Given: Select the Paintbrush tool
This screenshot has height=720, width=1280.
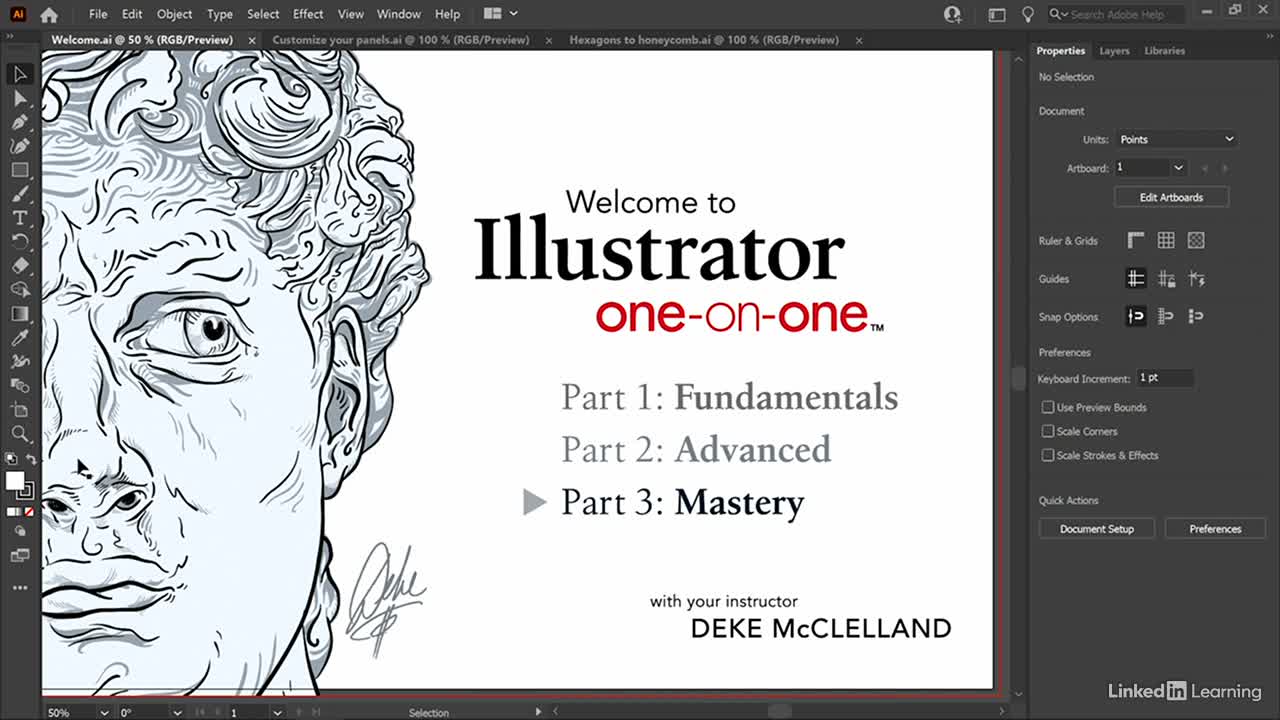Looking at the screenshot, I should pos(19,194).
